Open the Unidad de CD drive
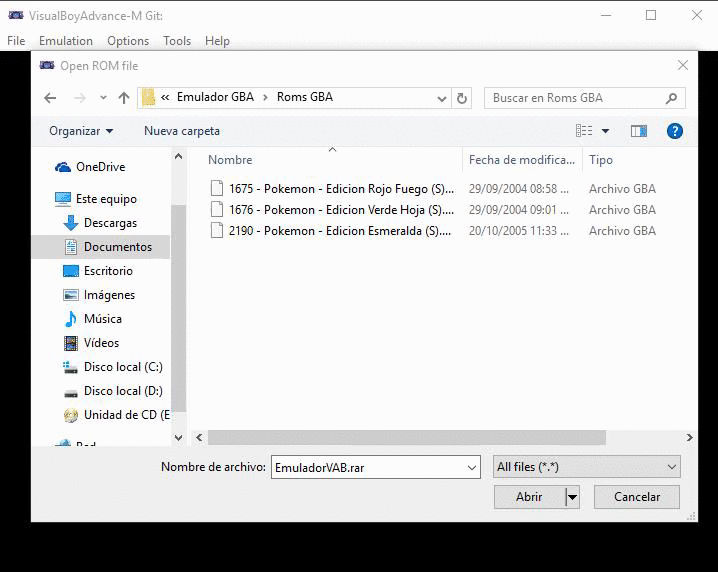Viewport: 718px width, 572px height. pos(126,415)
